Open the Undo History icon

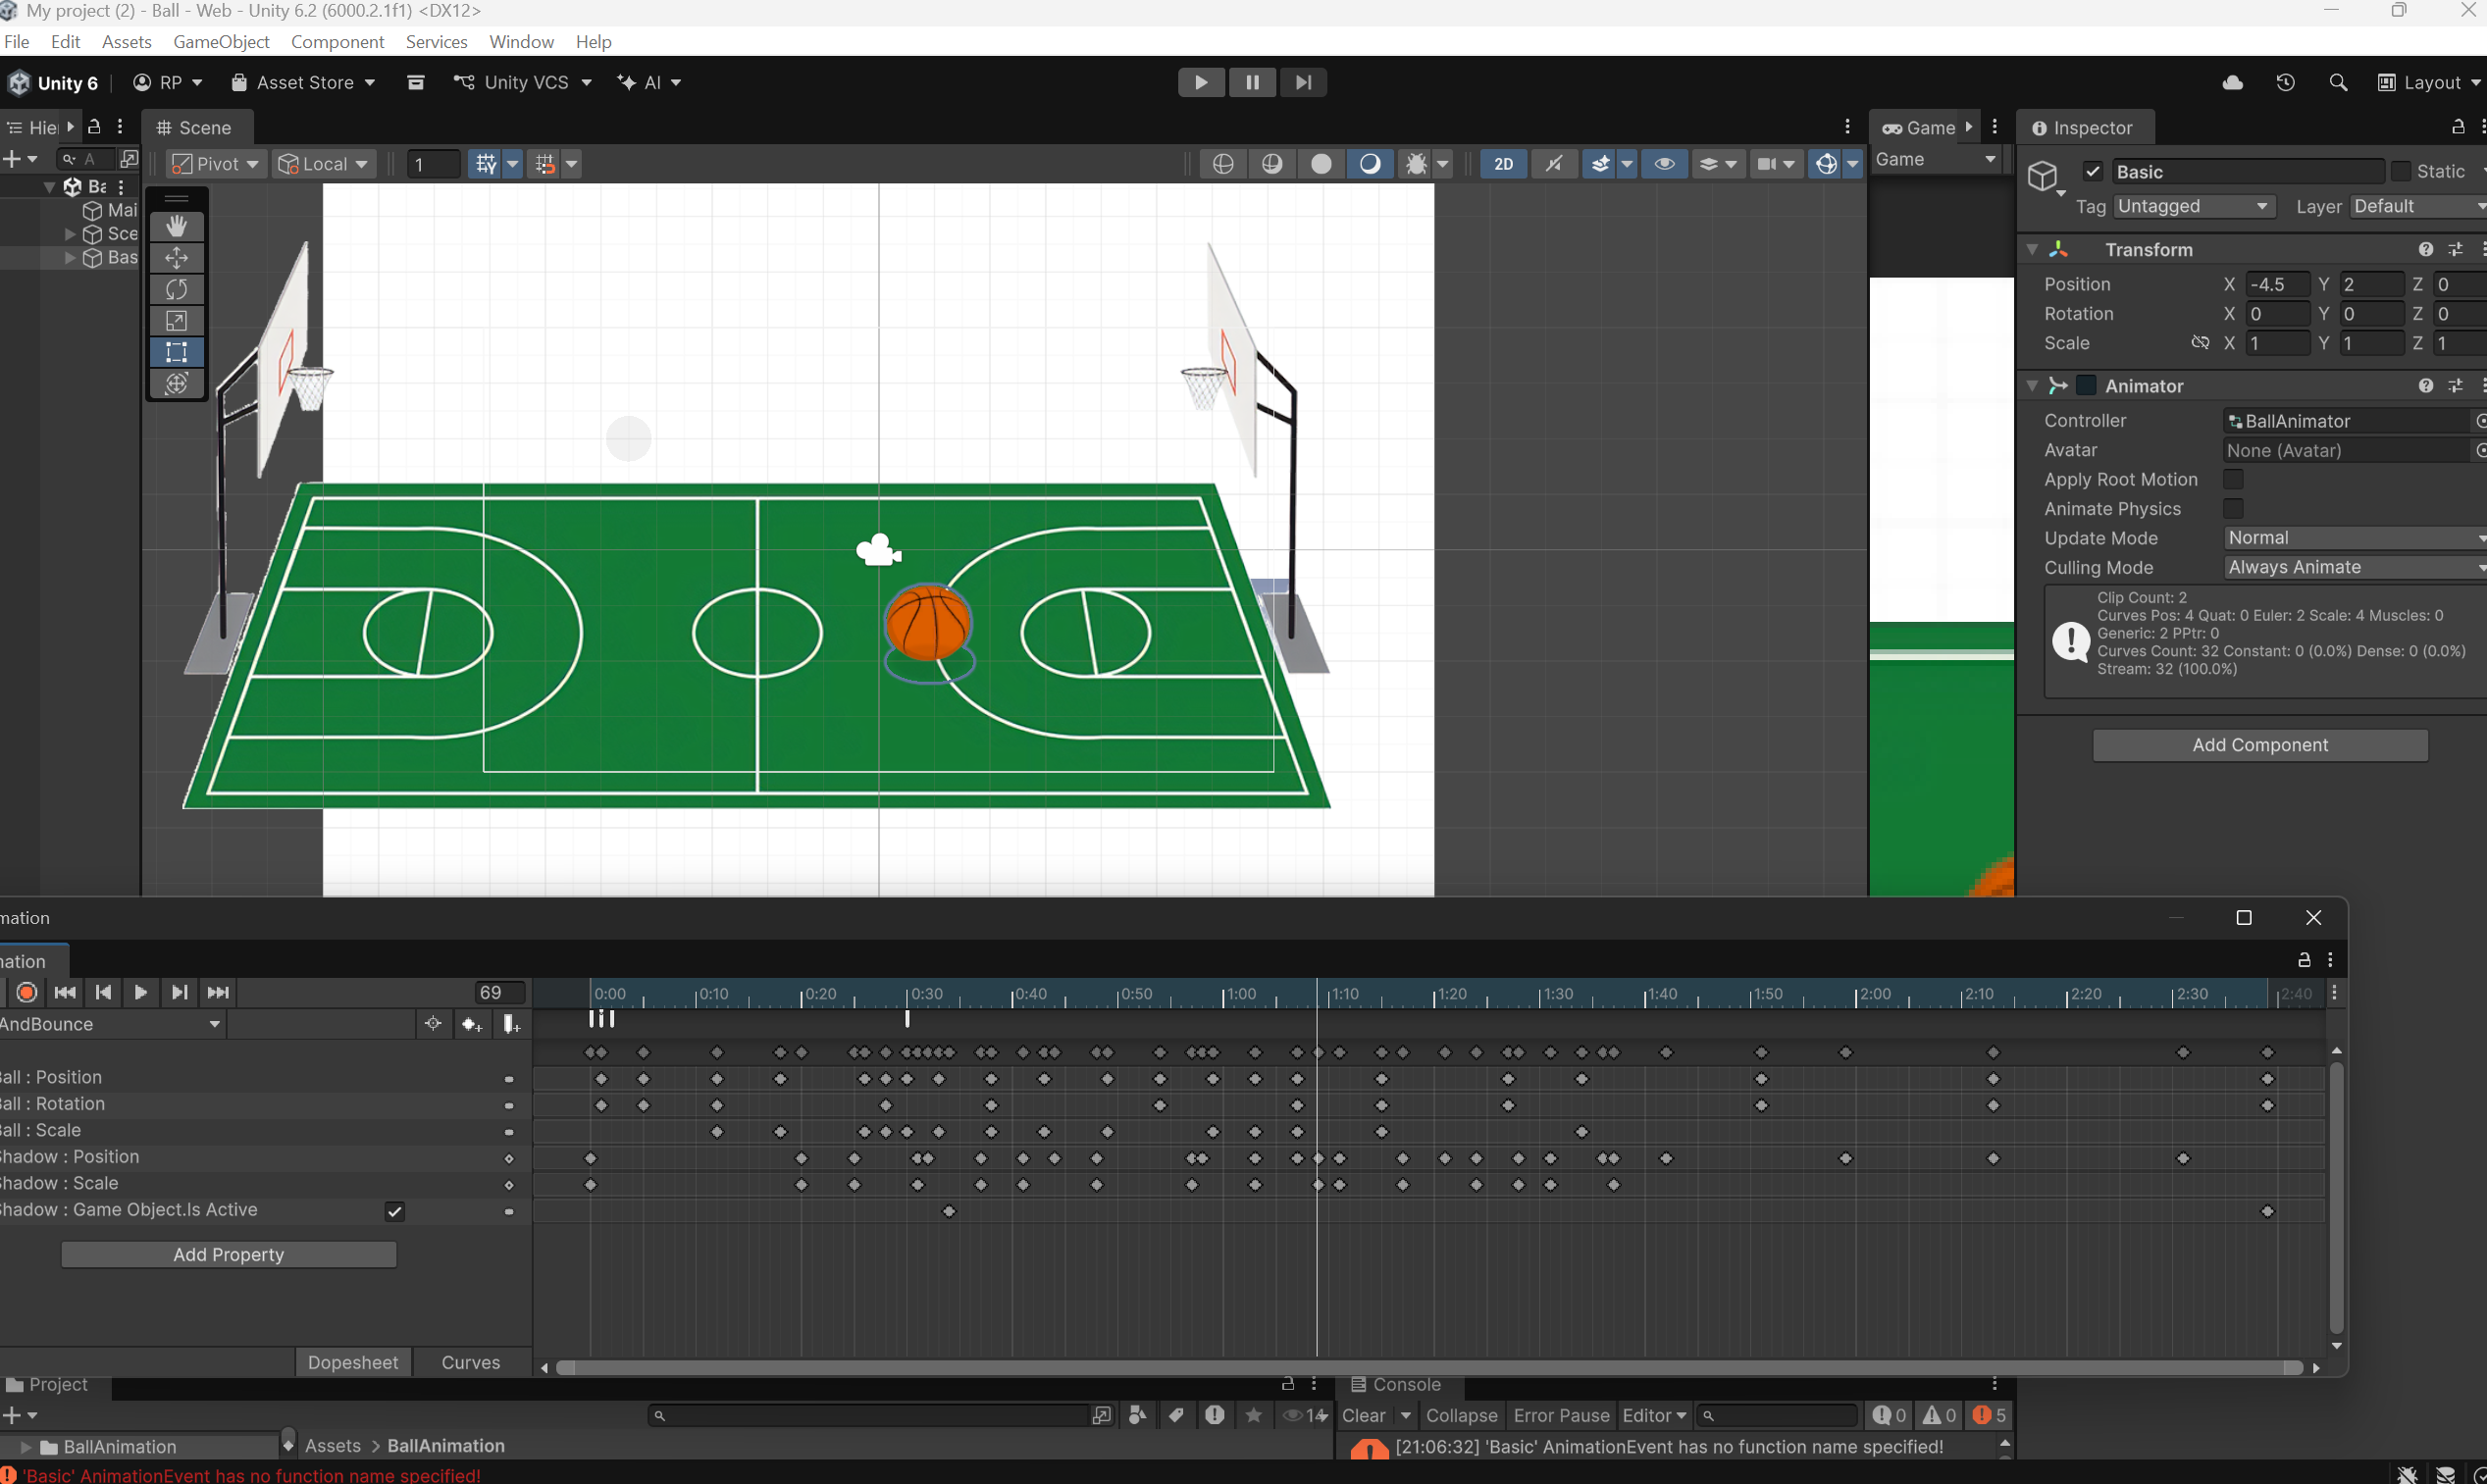[2285, 82]
